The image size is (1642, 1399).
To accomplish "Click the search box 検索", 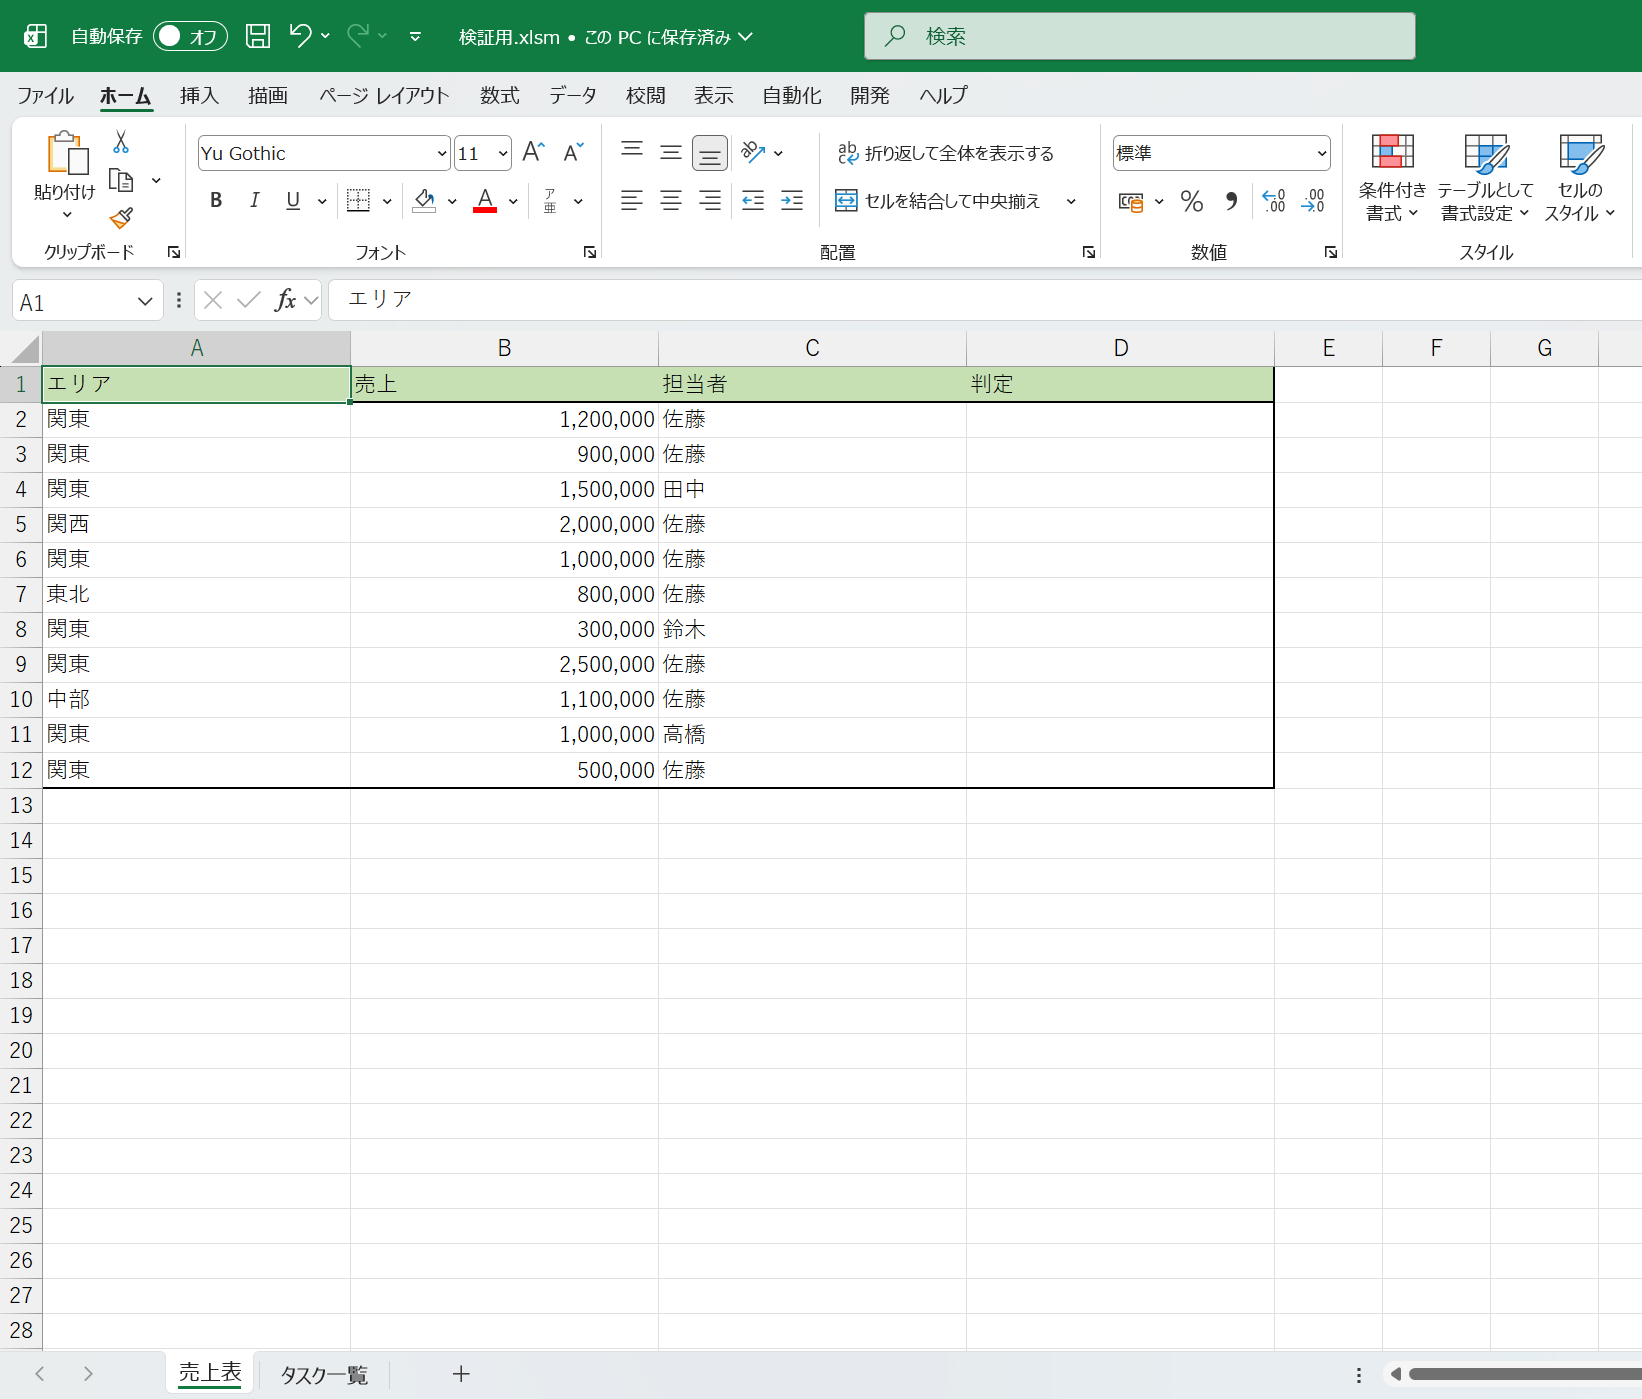I will (1139, 36).
